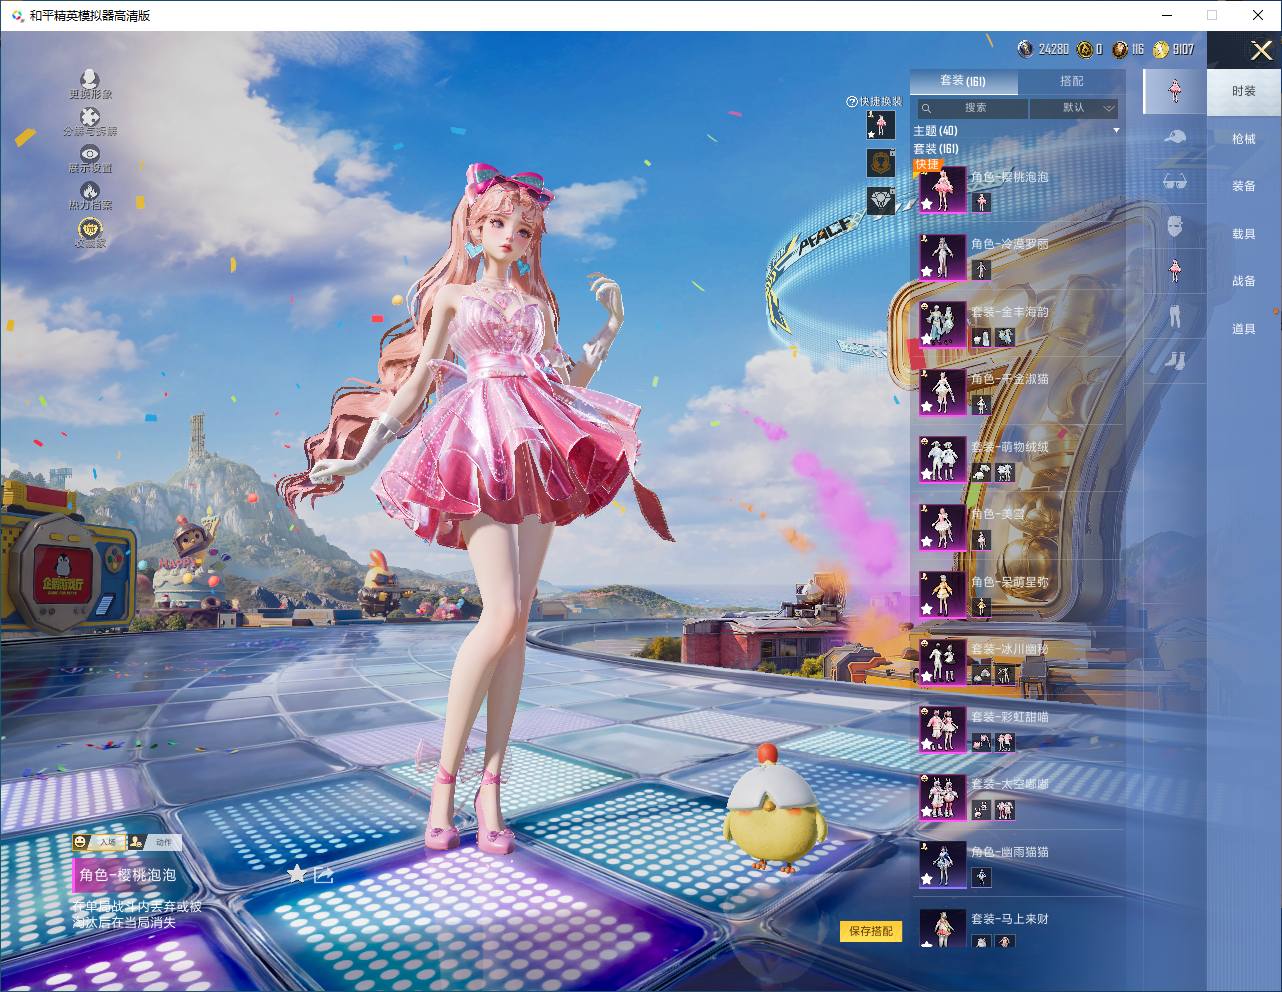Select the 角色-千金淑猫 outfit thumbnail
The height and width of the screenshot is (992, 1282).
coord(943,392)
